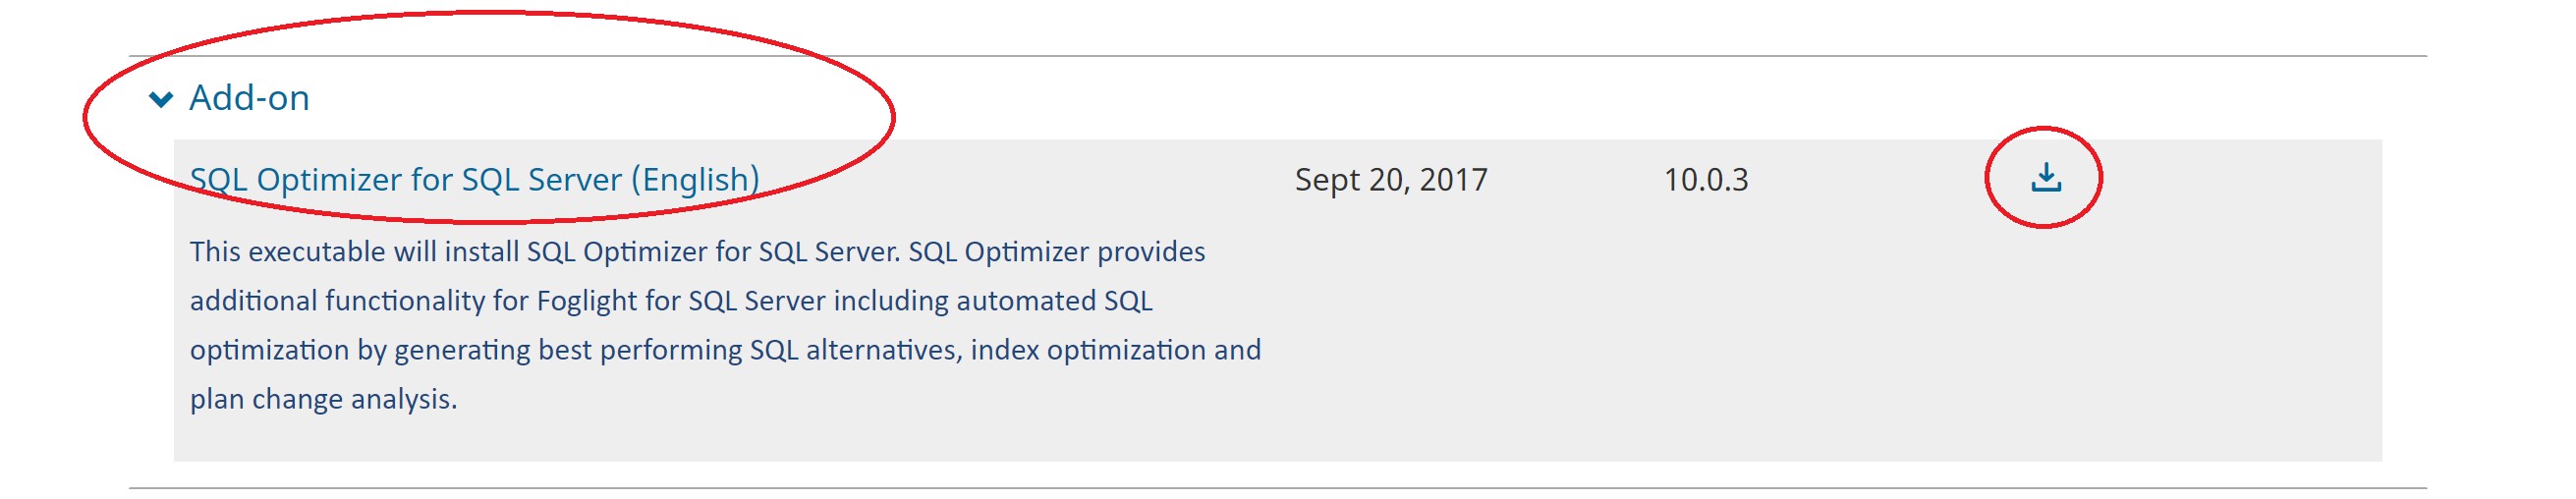Screen dimensions: 2576x499
Task: Click the 'plan change analysis.' text line
Action: pos(323,399)
